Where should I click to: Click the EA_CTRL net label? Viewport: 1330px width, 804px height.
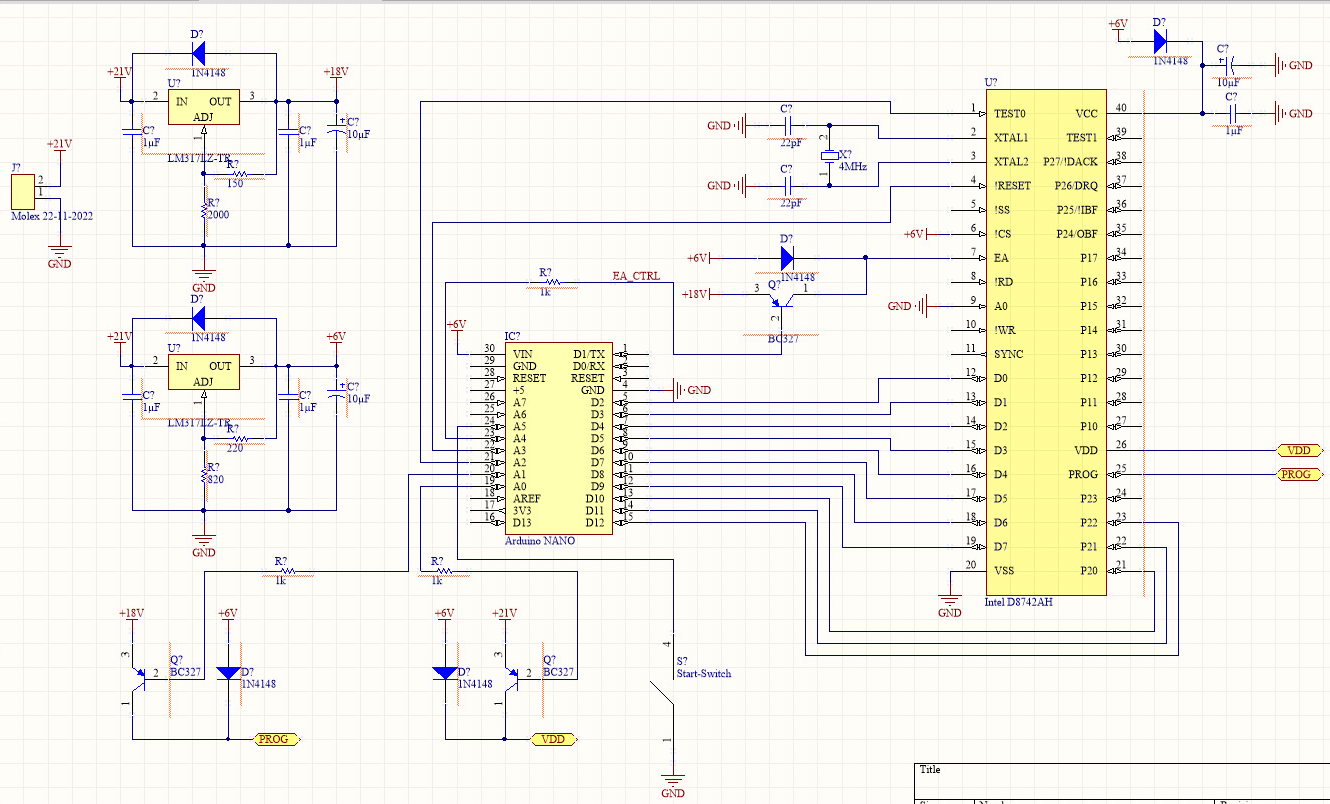pos(636,277)
